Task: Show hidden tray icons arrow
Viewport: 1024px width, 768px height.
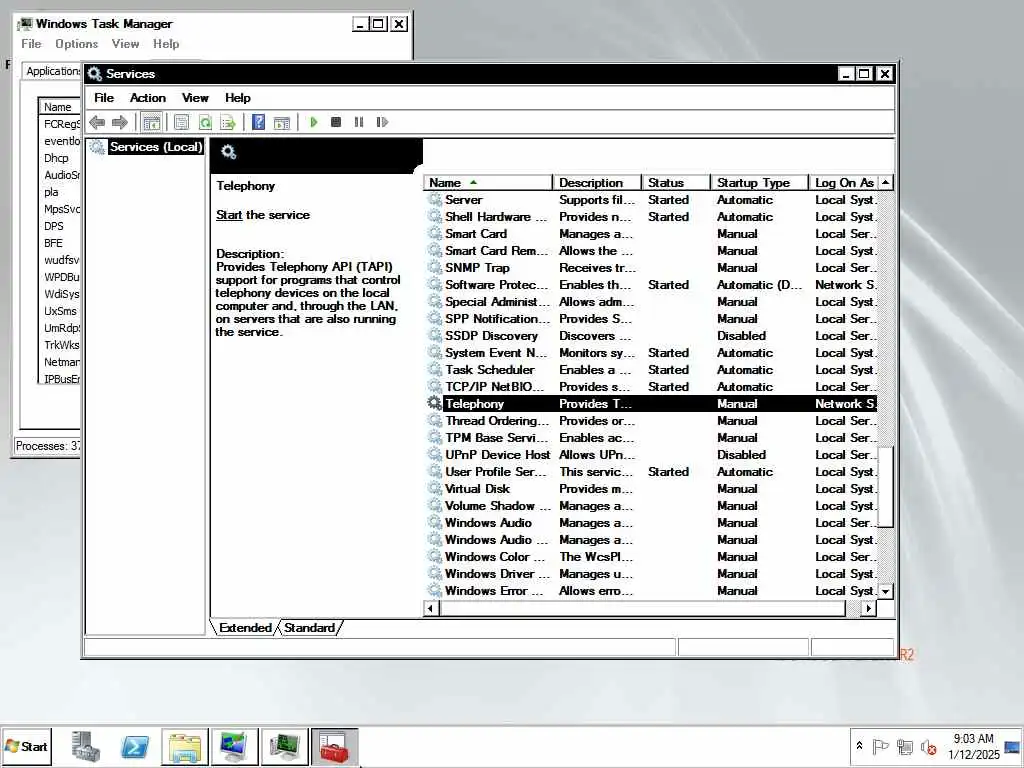Action: click(859, 746)
